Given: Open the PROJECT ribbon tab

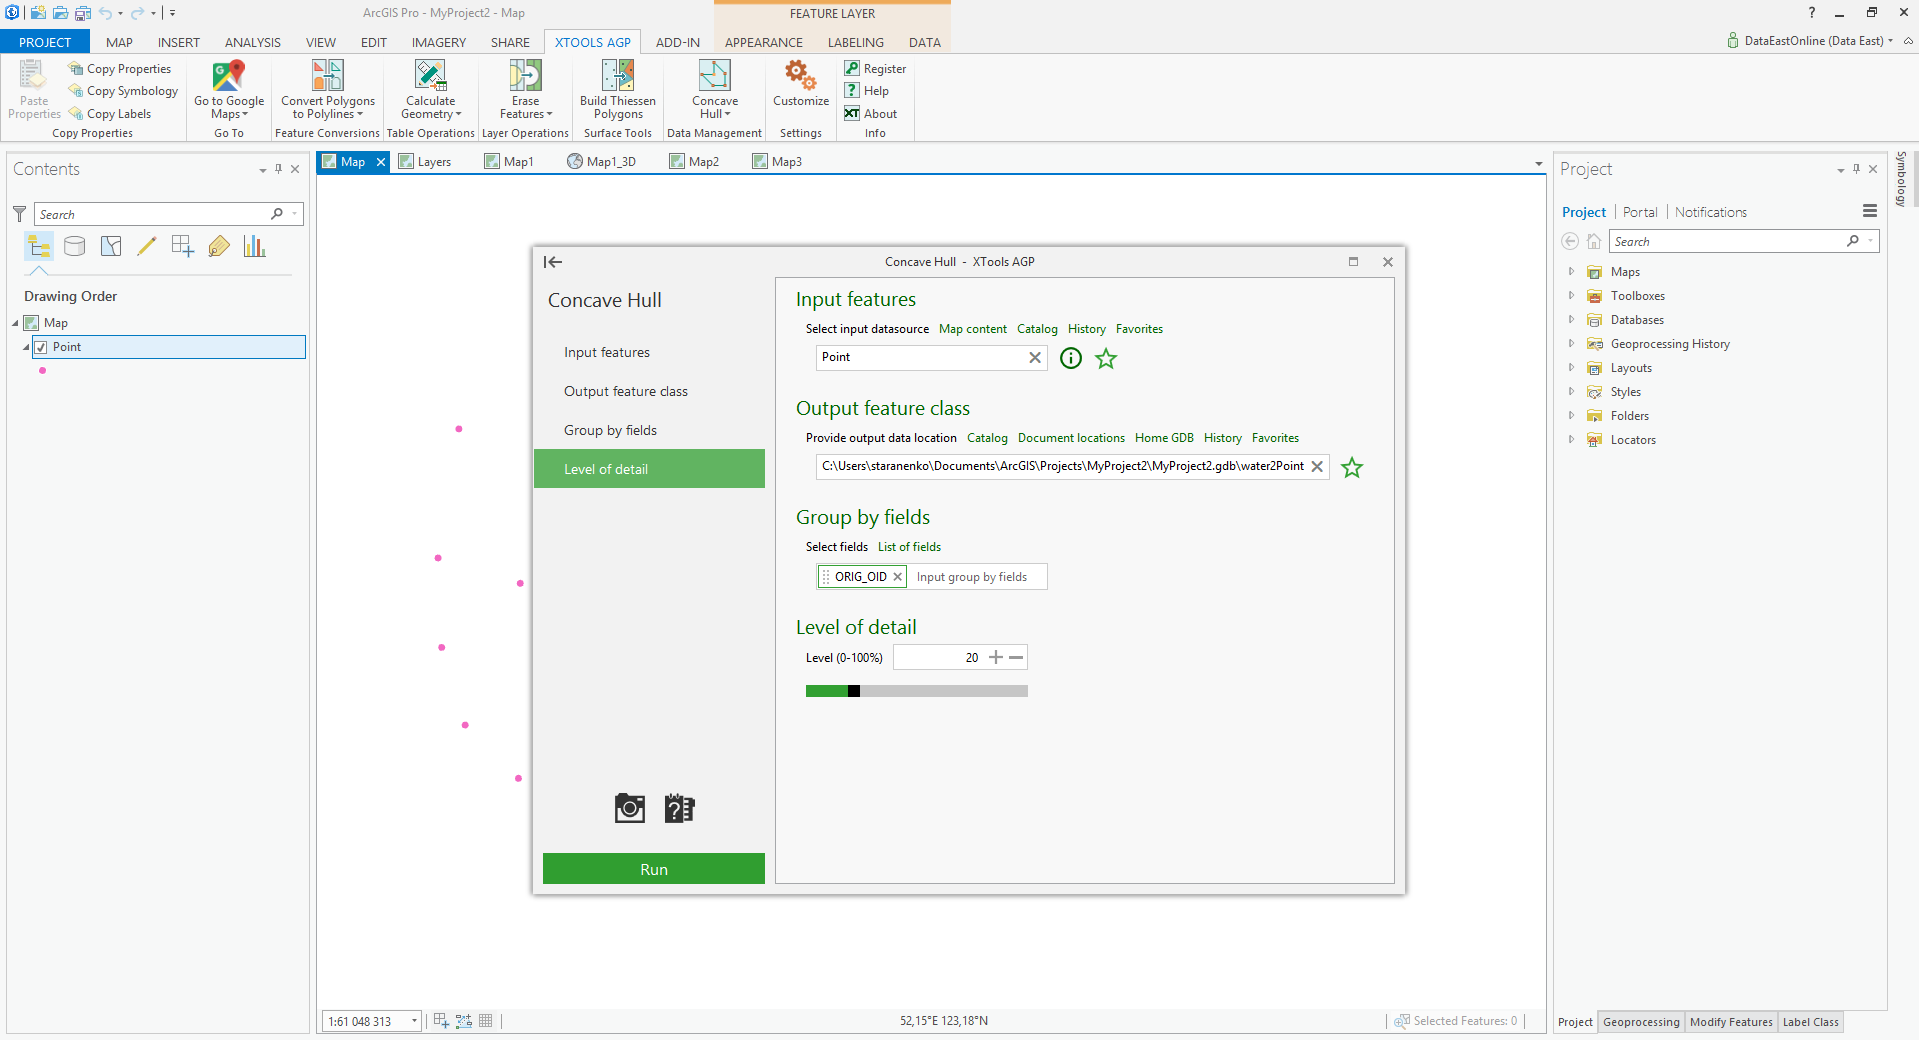Looking at the screenshot, I should 45,42.
